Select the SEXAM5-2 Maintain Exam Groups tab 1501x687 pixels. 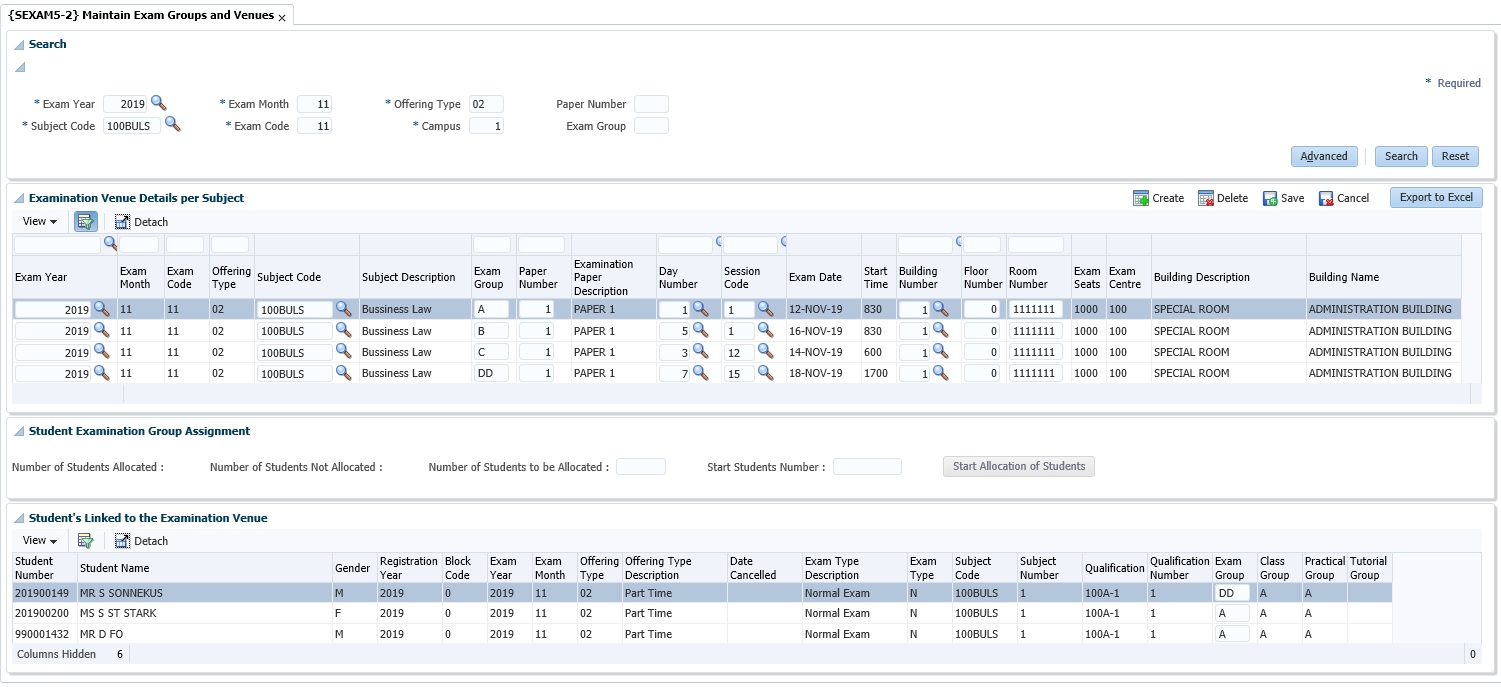click(x=141, y=16)
